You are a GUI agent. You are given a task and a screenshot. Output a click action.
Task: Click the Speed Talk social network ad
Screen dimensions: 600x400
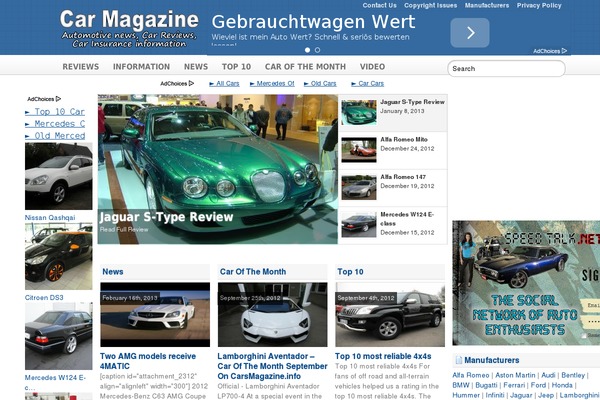click(526, 283)
